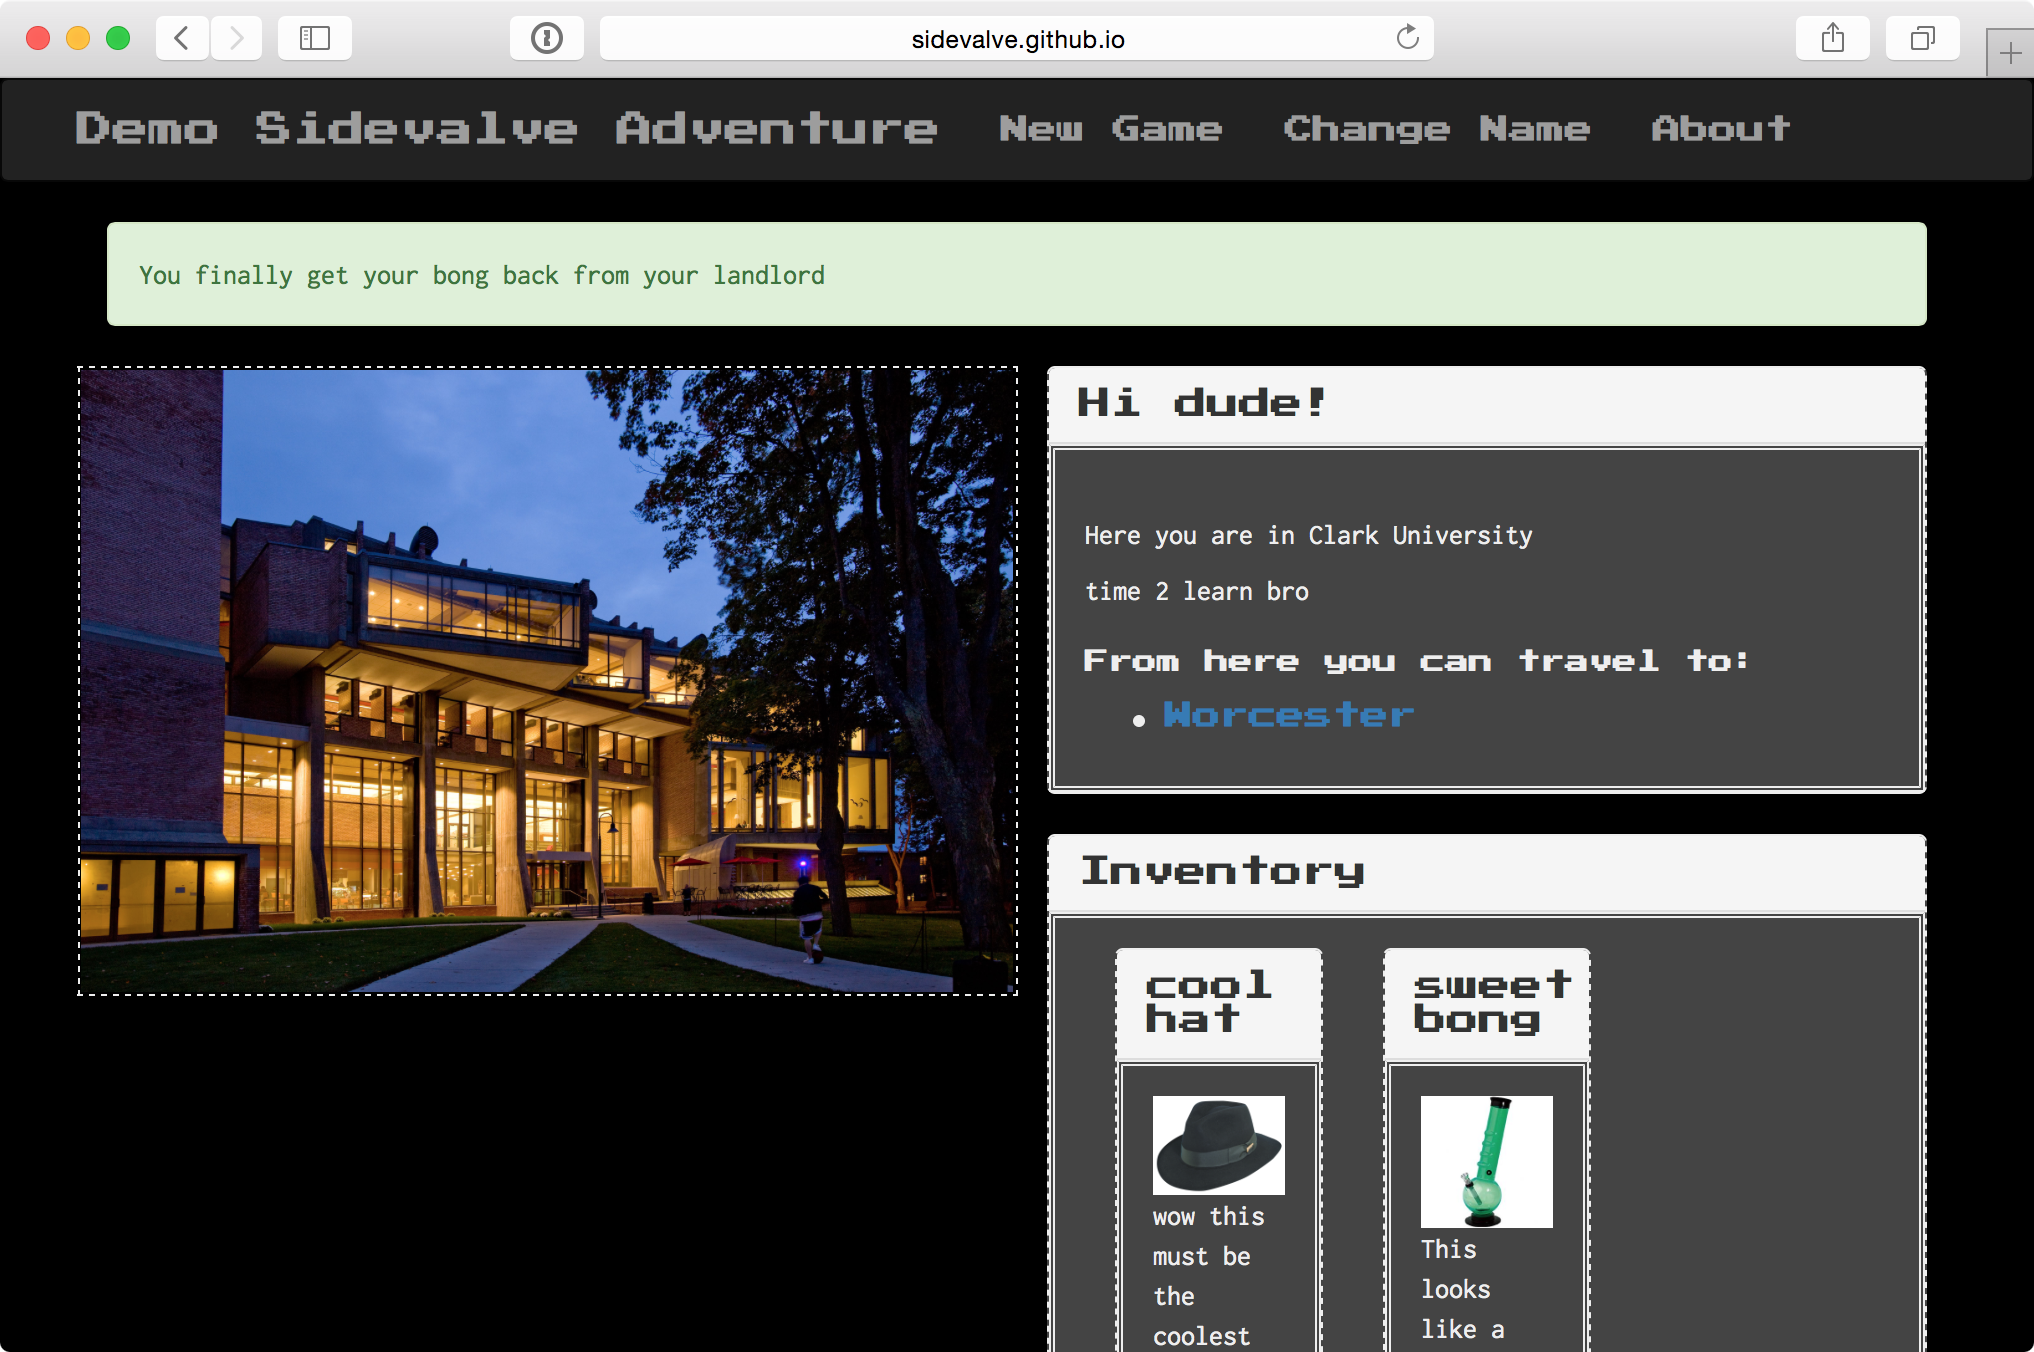Open the Share sheet icon
The width and height of the screenshot is (2034, 1352).
(x=1832, y=39)
